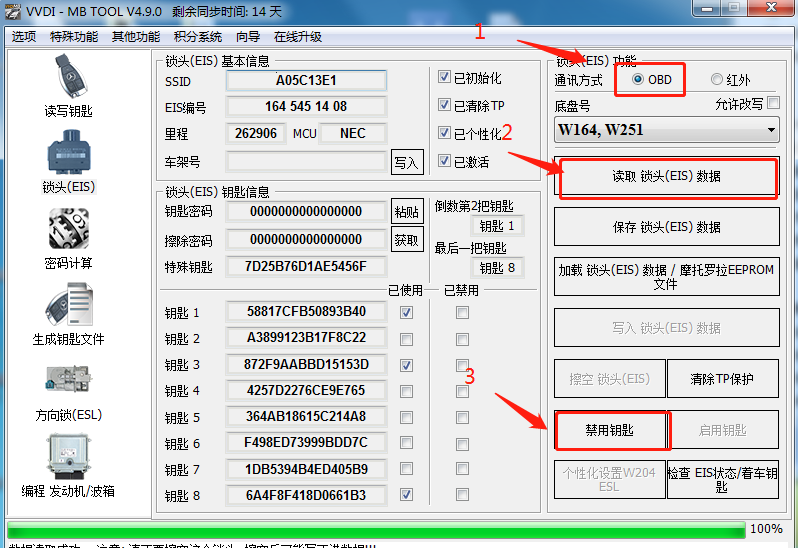
Task: Click the 获取 button beside 擦除密码
Action: [x=407, y=240]
